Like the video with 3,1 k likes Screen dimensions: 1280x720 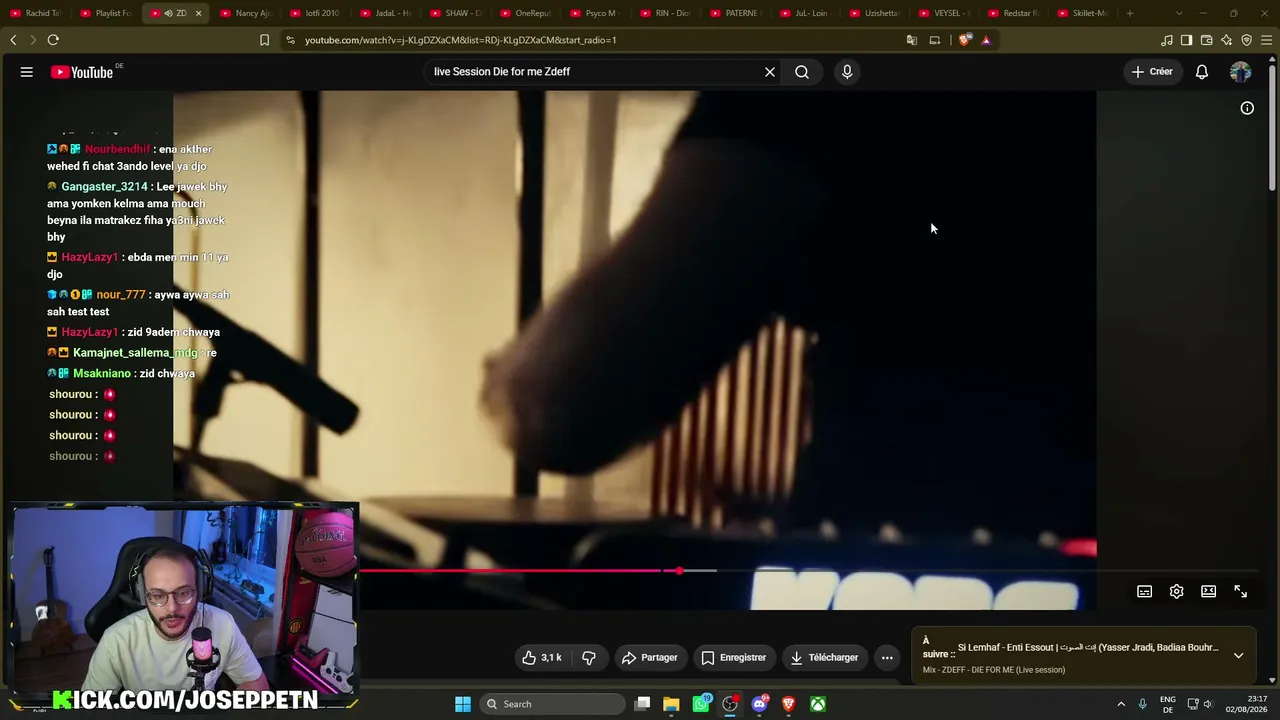541,658
